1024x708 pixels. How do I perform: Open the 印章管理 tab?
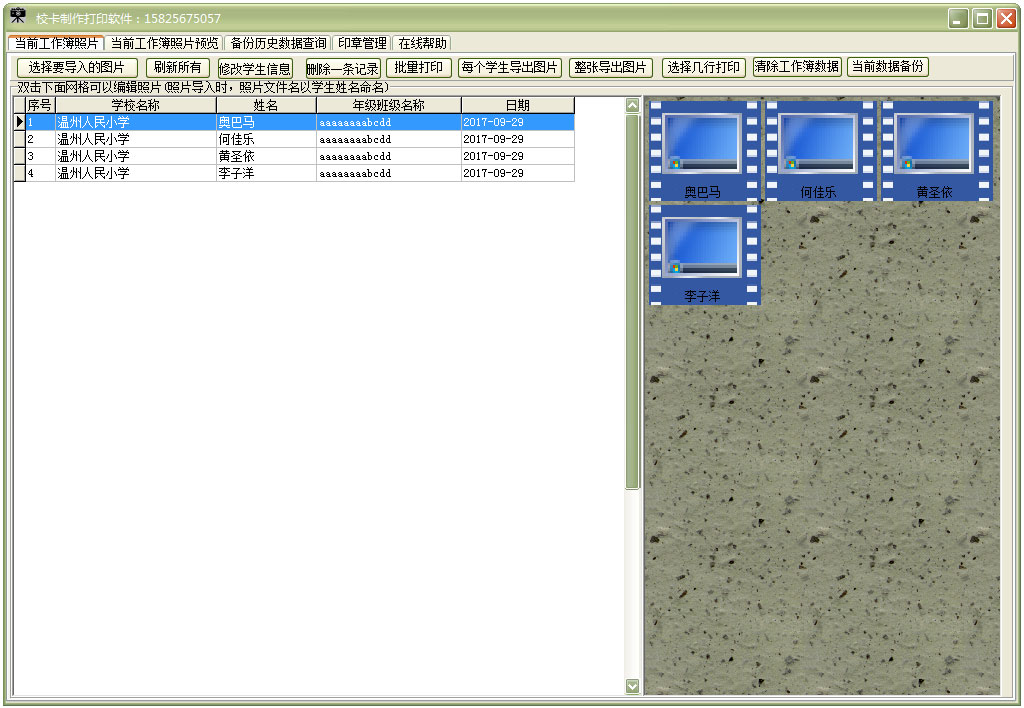click(362, 43)
